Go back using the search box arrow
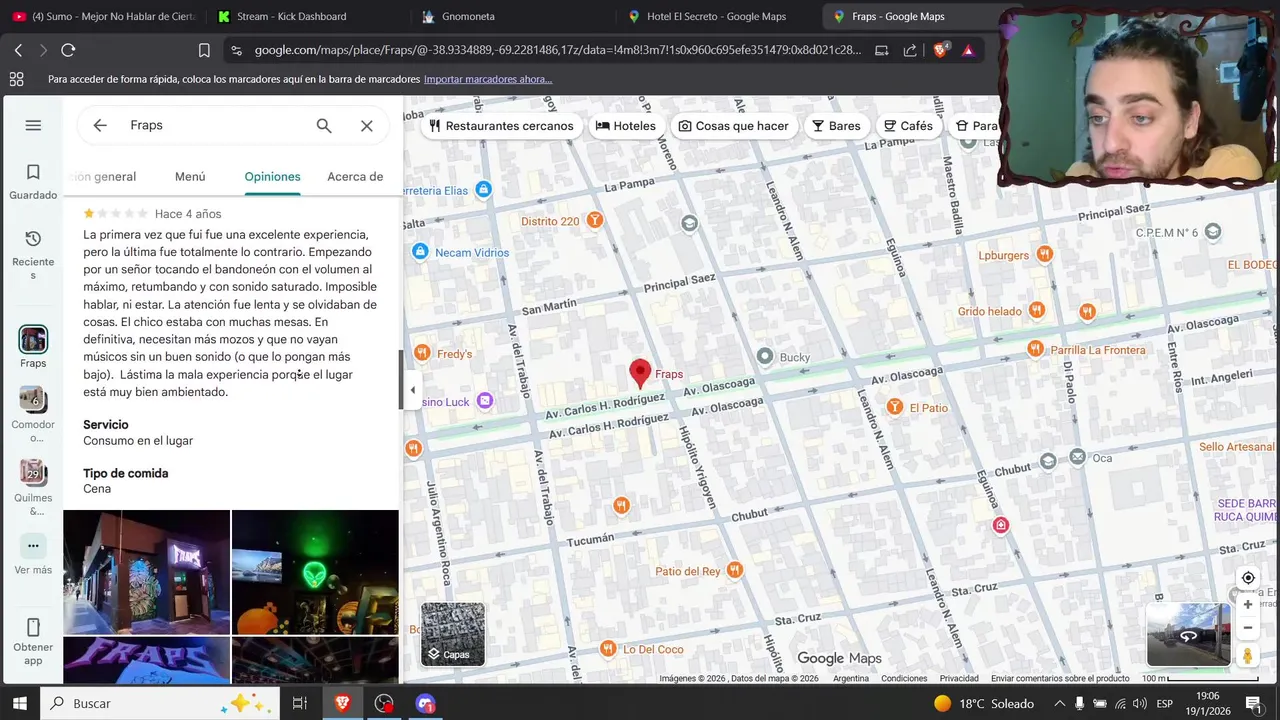Image resolution: width=1280 pixels, height=720 pixels. (x=100, y=125)
